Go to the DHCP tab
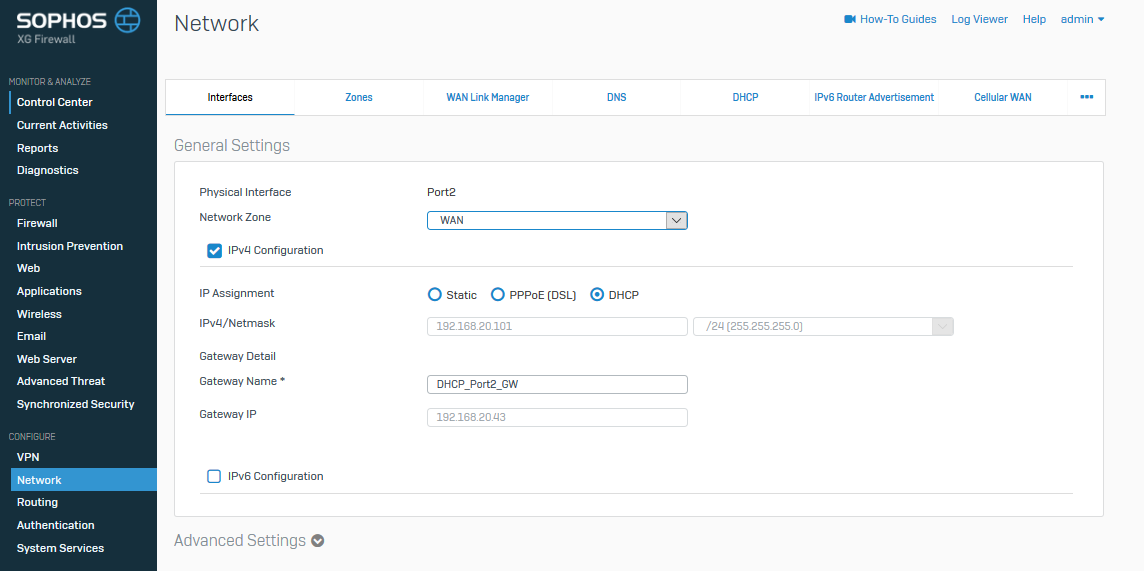This screenshot has height=571, width=1144. (x=745, y=97)
